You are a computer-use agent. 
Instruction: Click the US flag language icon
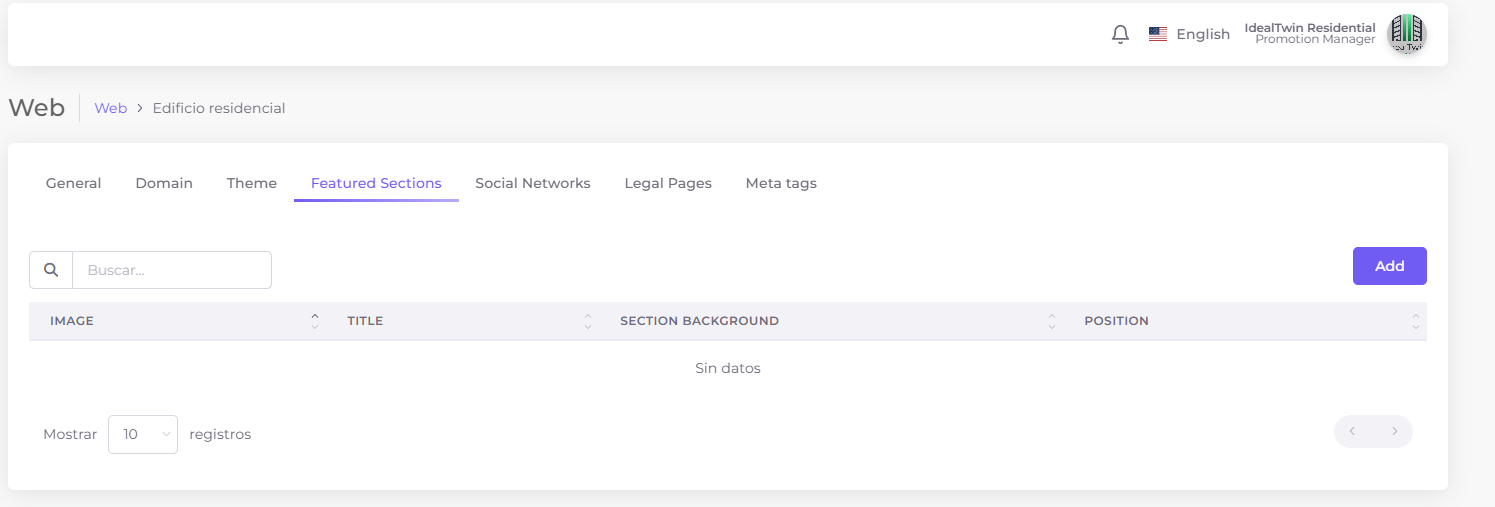click(1158, 34)
